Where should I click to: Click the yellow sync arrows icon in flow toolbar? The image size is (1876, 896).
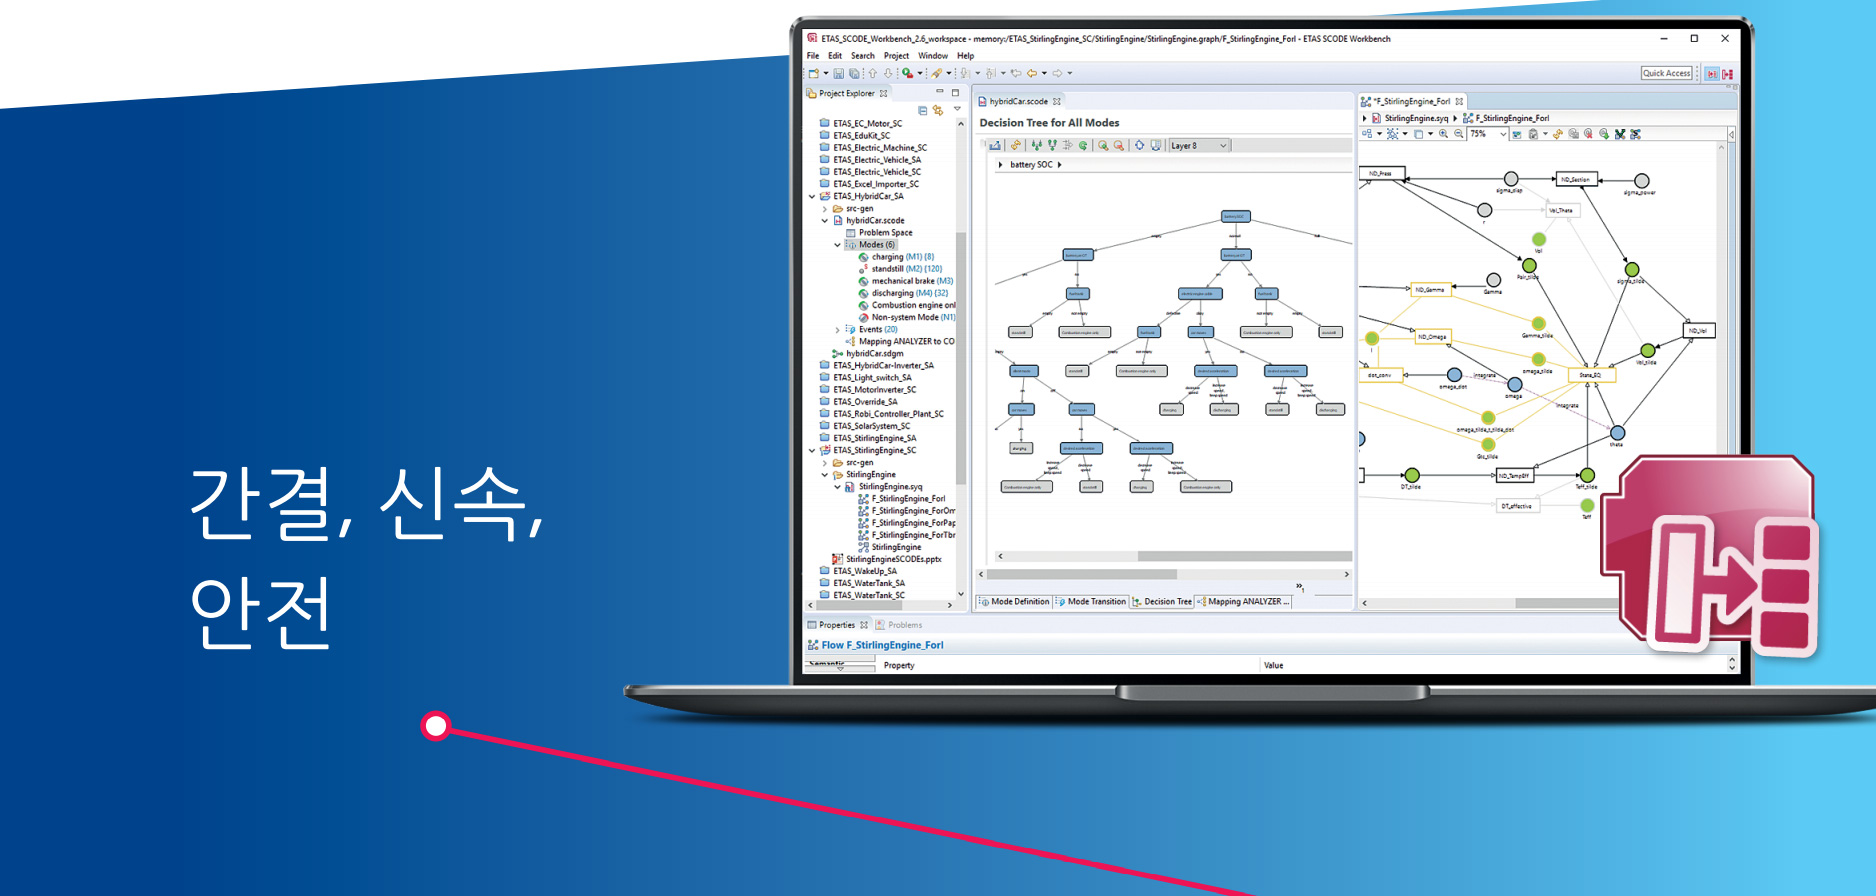tap(1558, 133)
